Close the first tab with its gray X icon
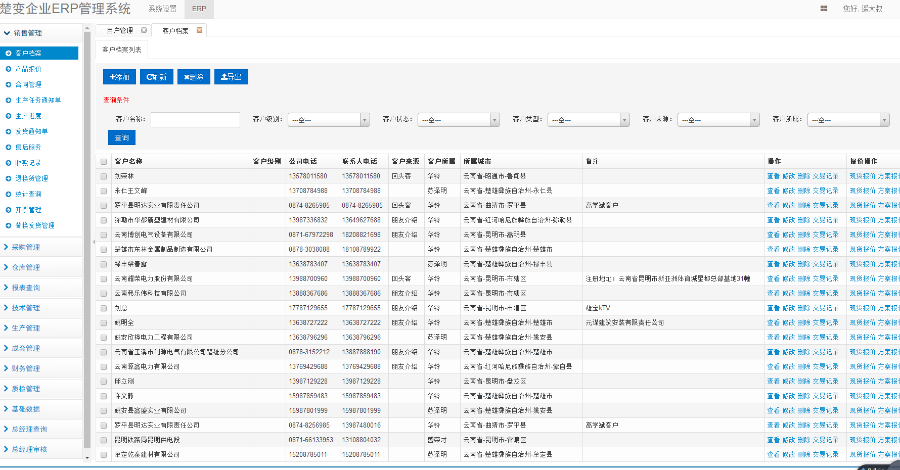This screenshot has height=470, width=900. 144,30
